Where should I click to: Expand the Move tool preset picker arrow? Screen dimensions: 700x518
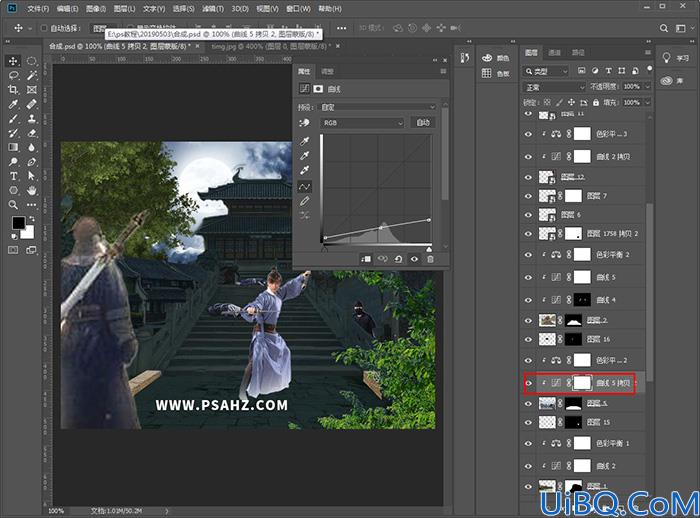pyautogui.click(x=29, y=28)
